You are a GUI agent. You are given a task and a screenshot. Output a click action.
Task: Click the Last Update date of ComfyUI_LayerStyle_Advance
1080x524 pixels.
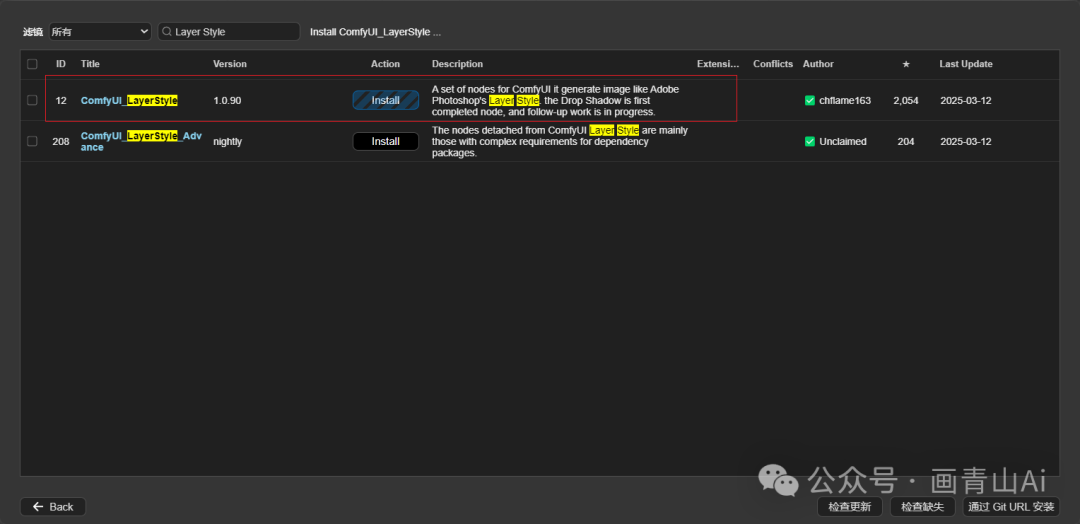click(966, 141)
